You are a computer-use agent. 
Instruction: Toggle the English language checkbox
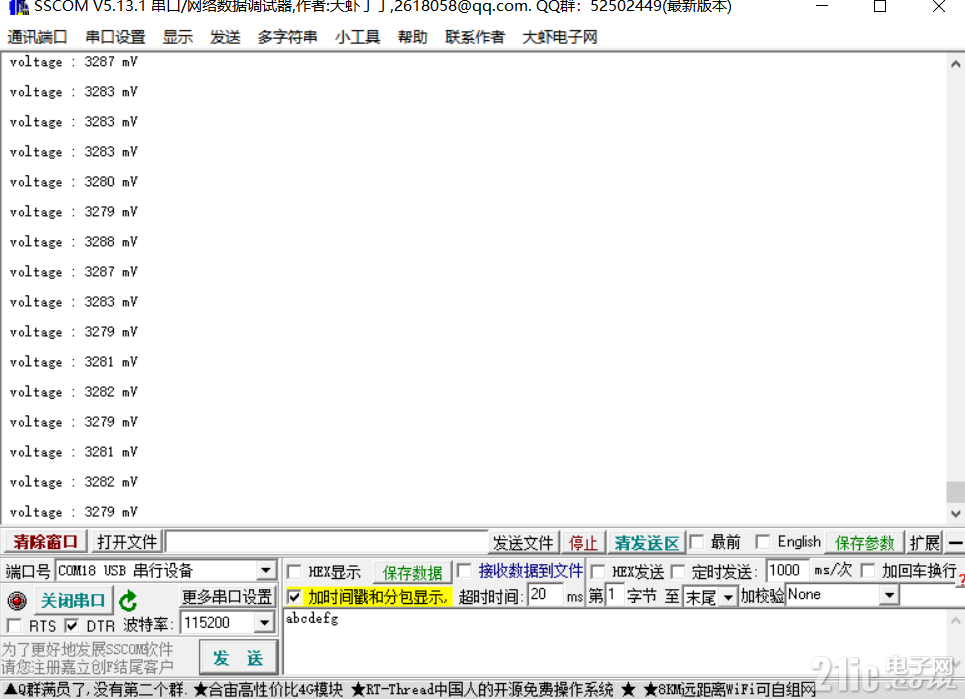coord(763,541)
